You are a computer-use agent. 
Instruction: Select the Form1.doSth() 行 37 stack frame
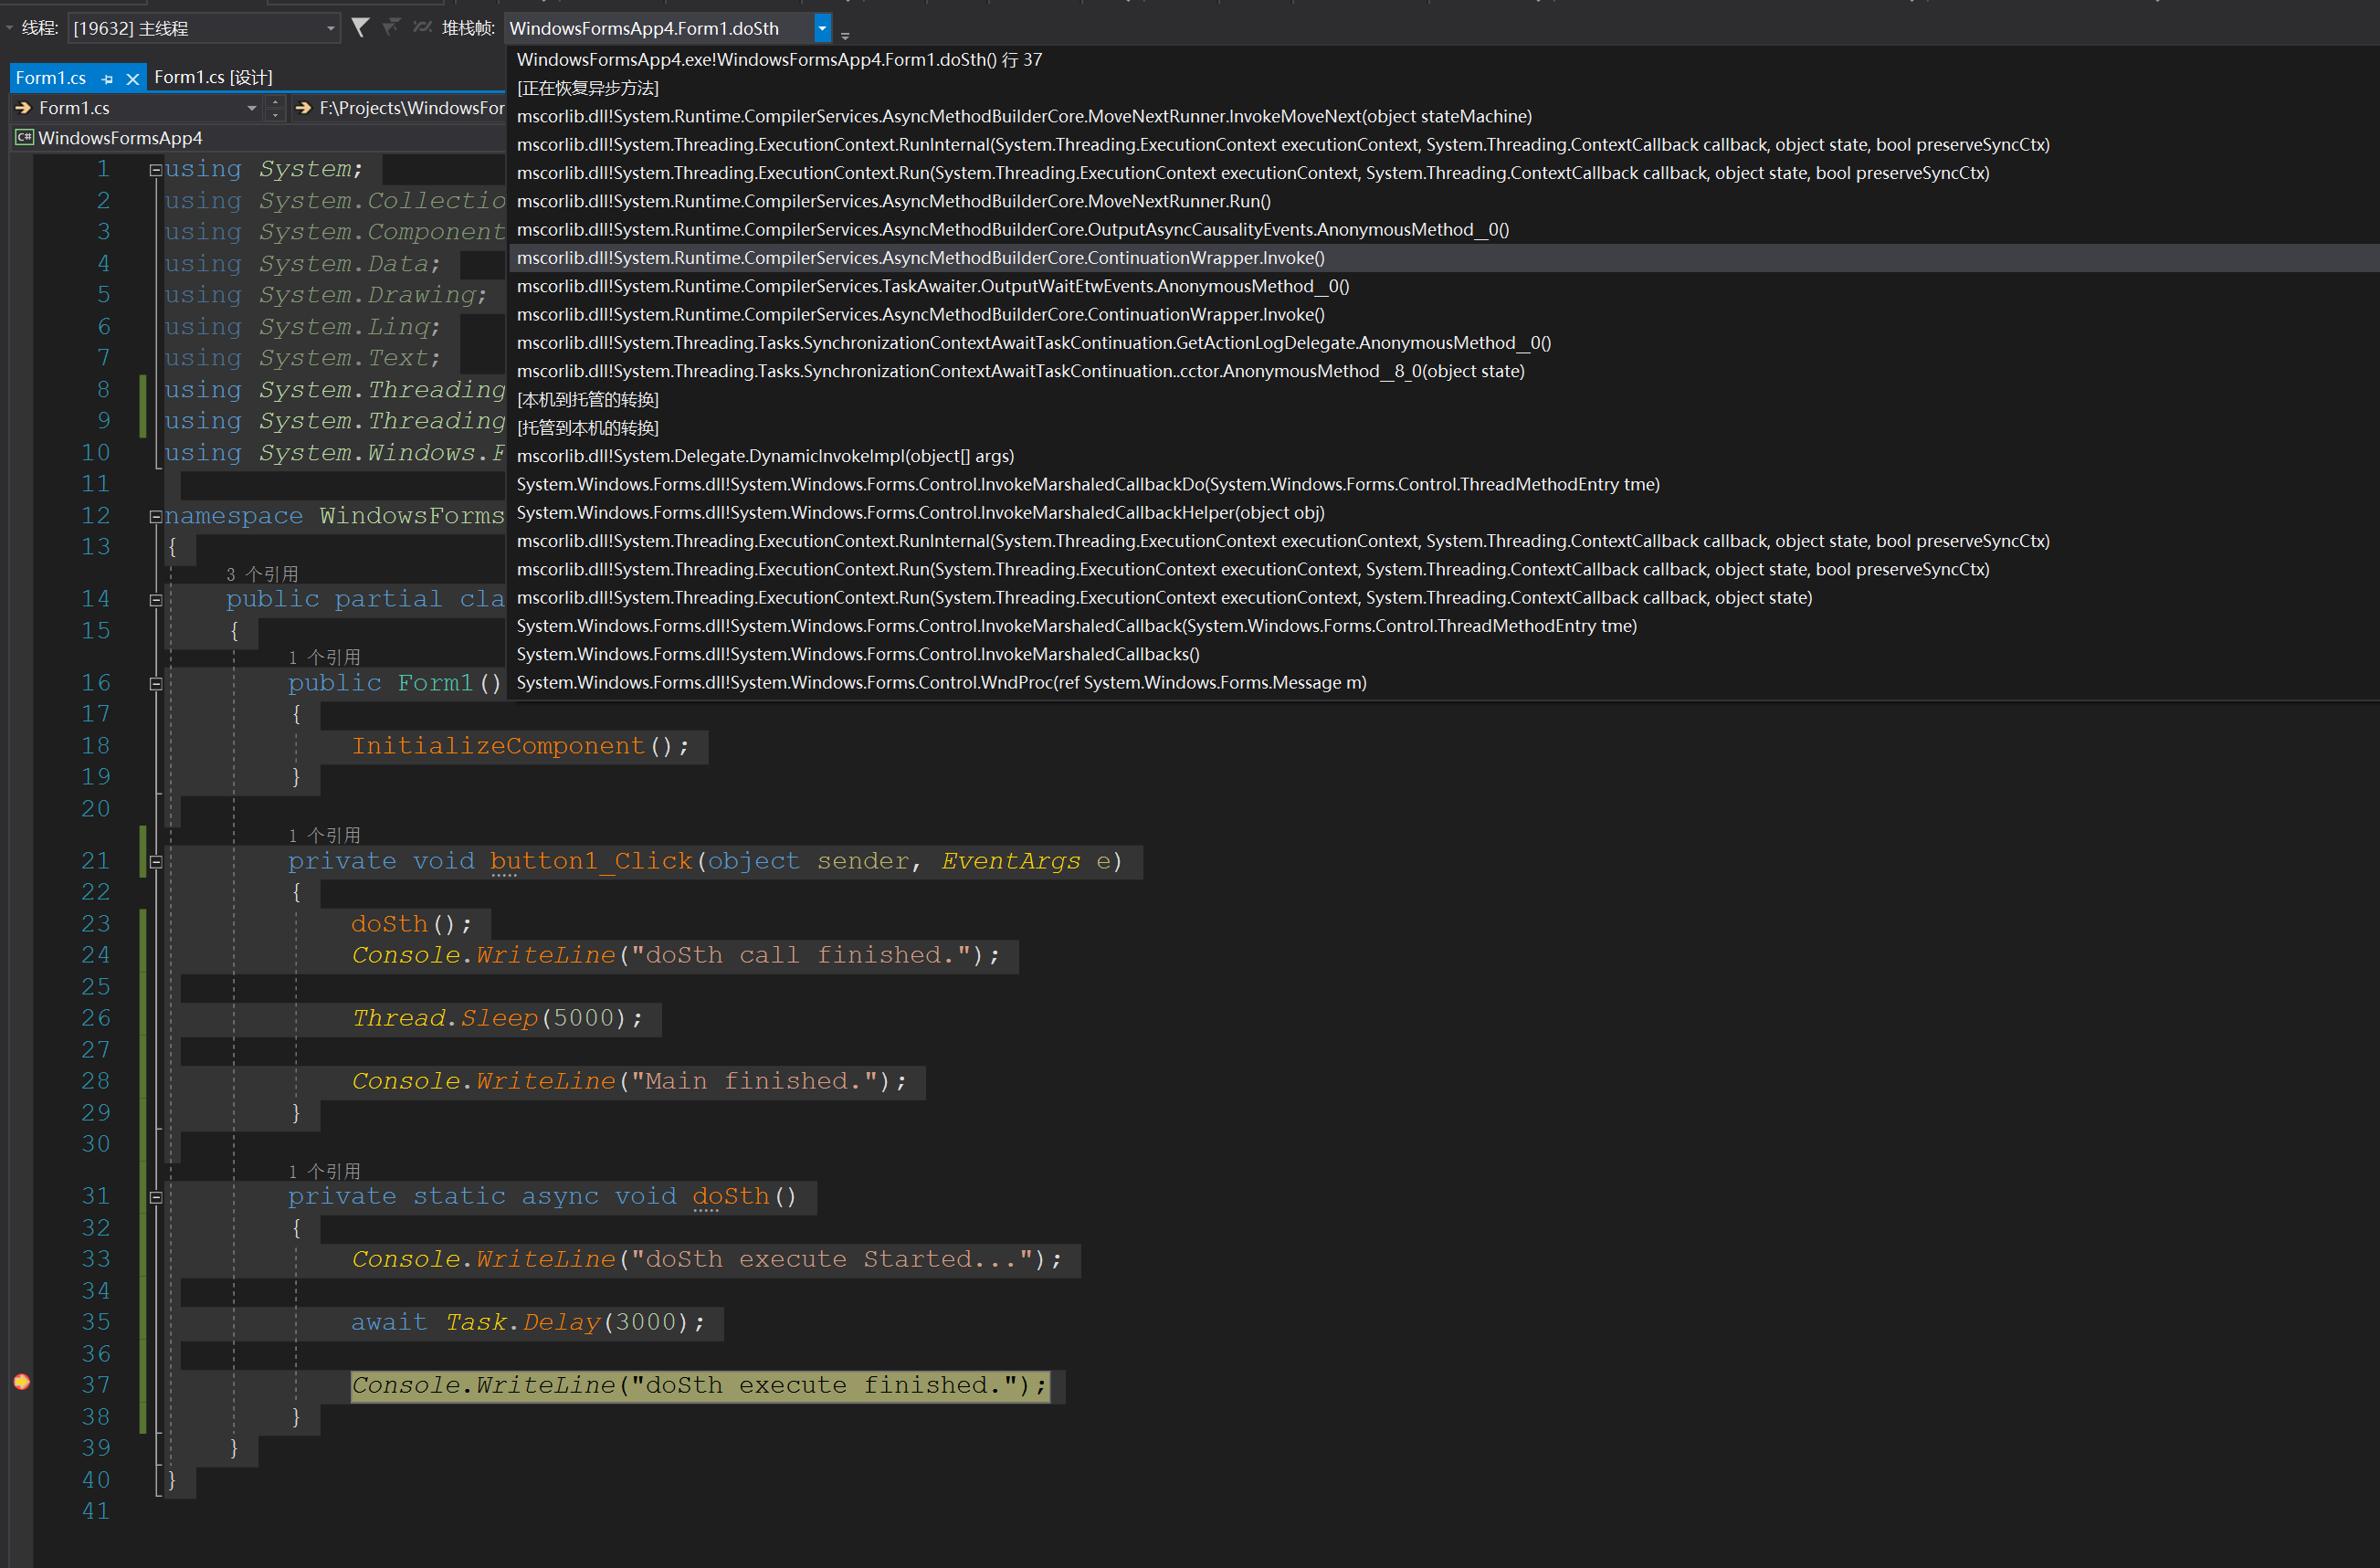[x=780, y=60]
